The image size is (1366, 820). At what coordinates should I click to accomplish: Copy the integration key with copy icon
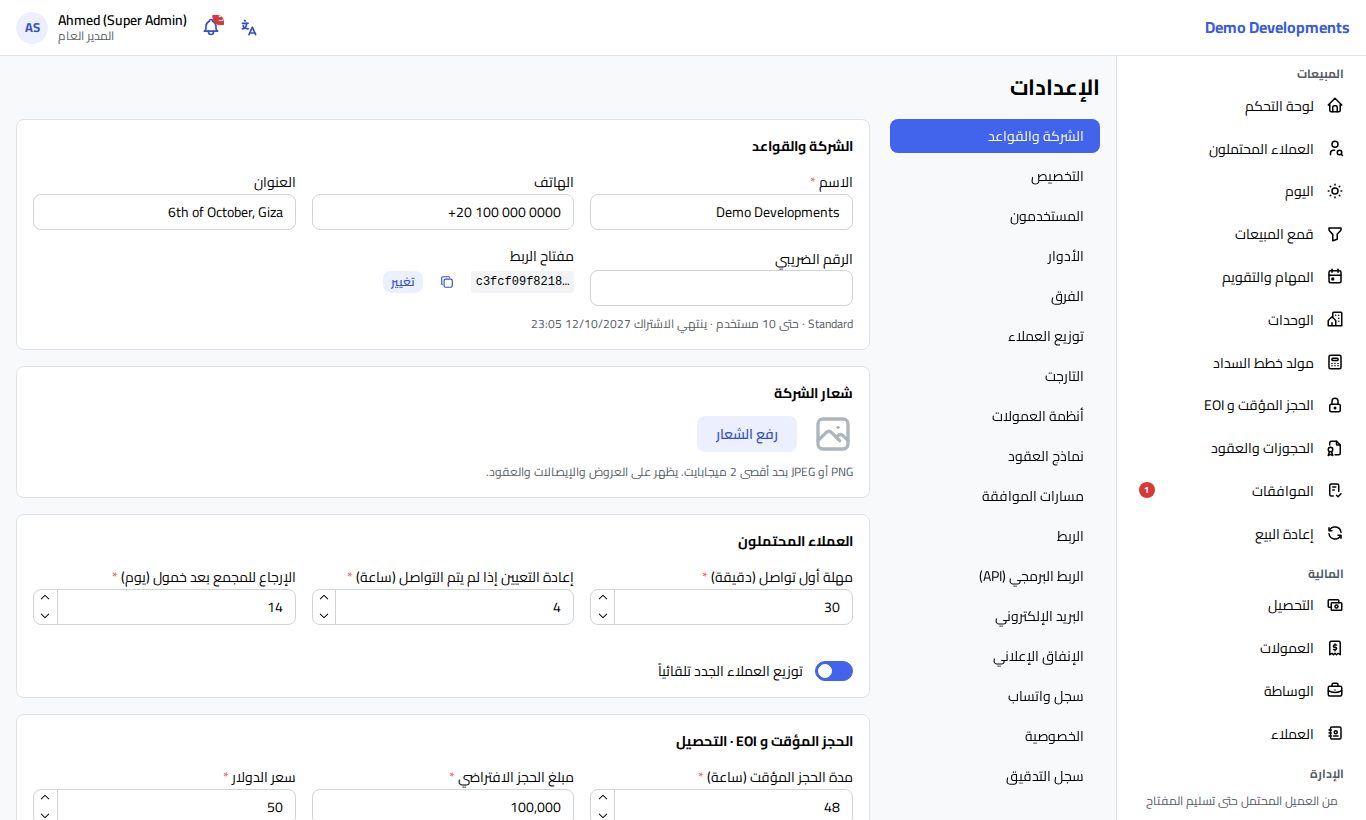[x=447, y=282]
